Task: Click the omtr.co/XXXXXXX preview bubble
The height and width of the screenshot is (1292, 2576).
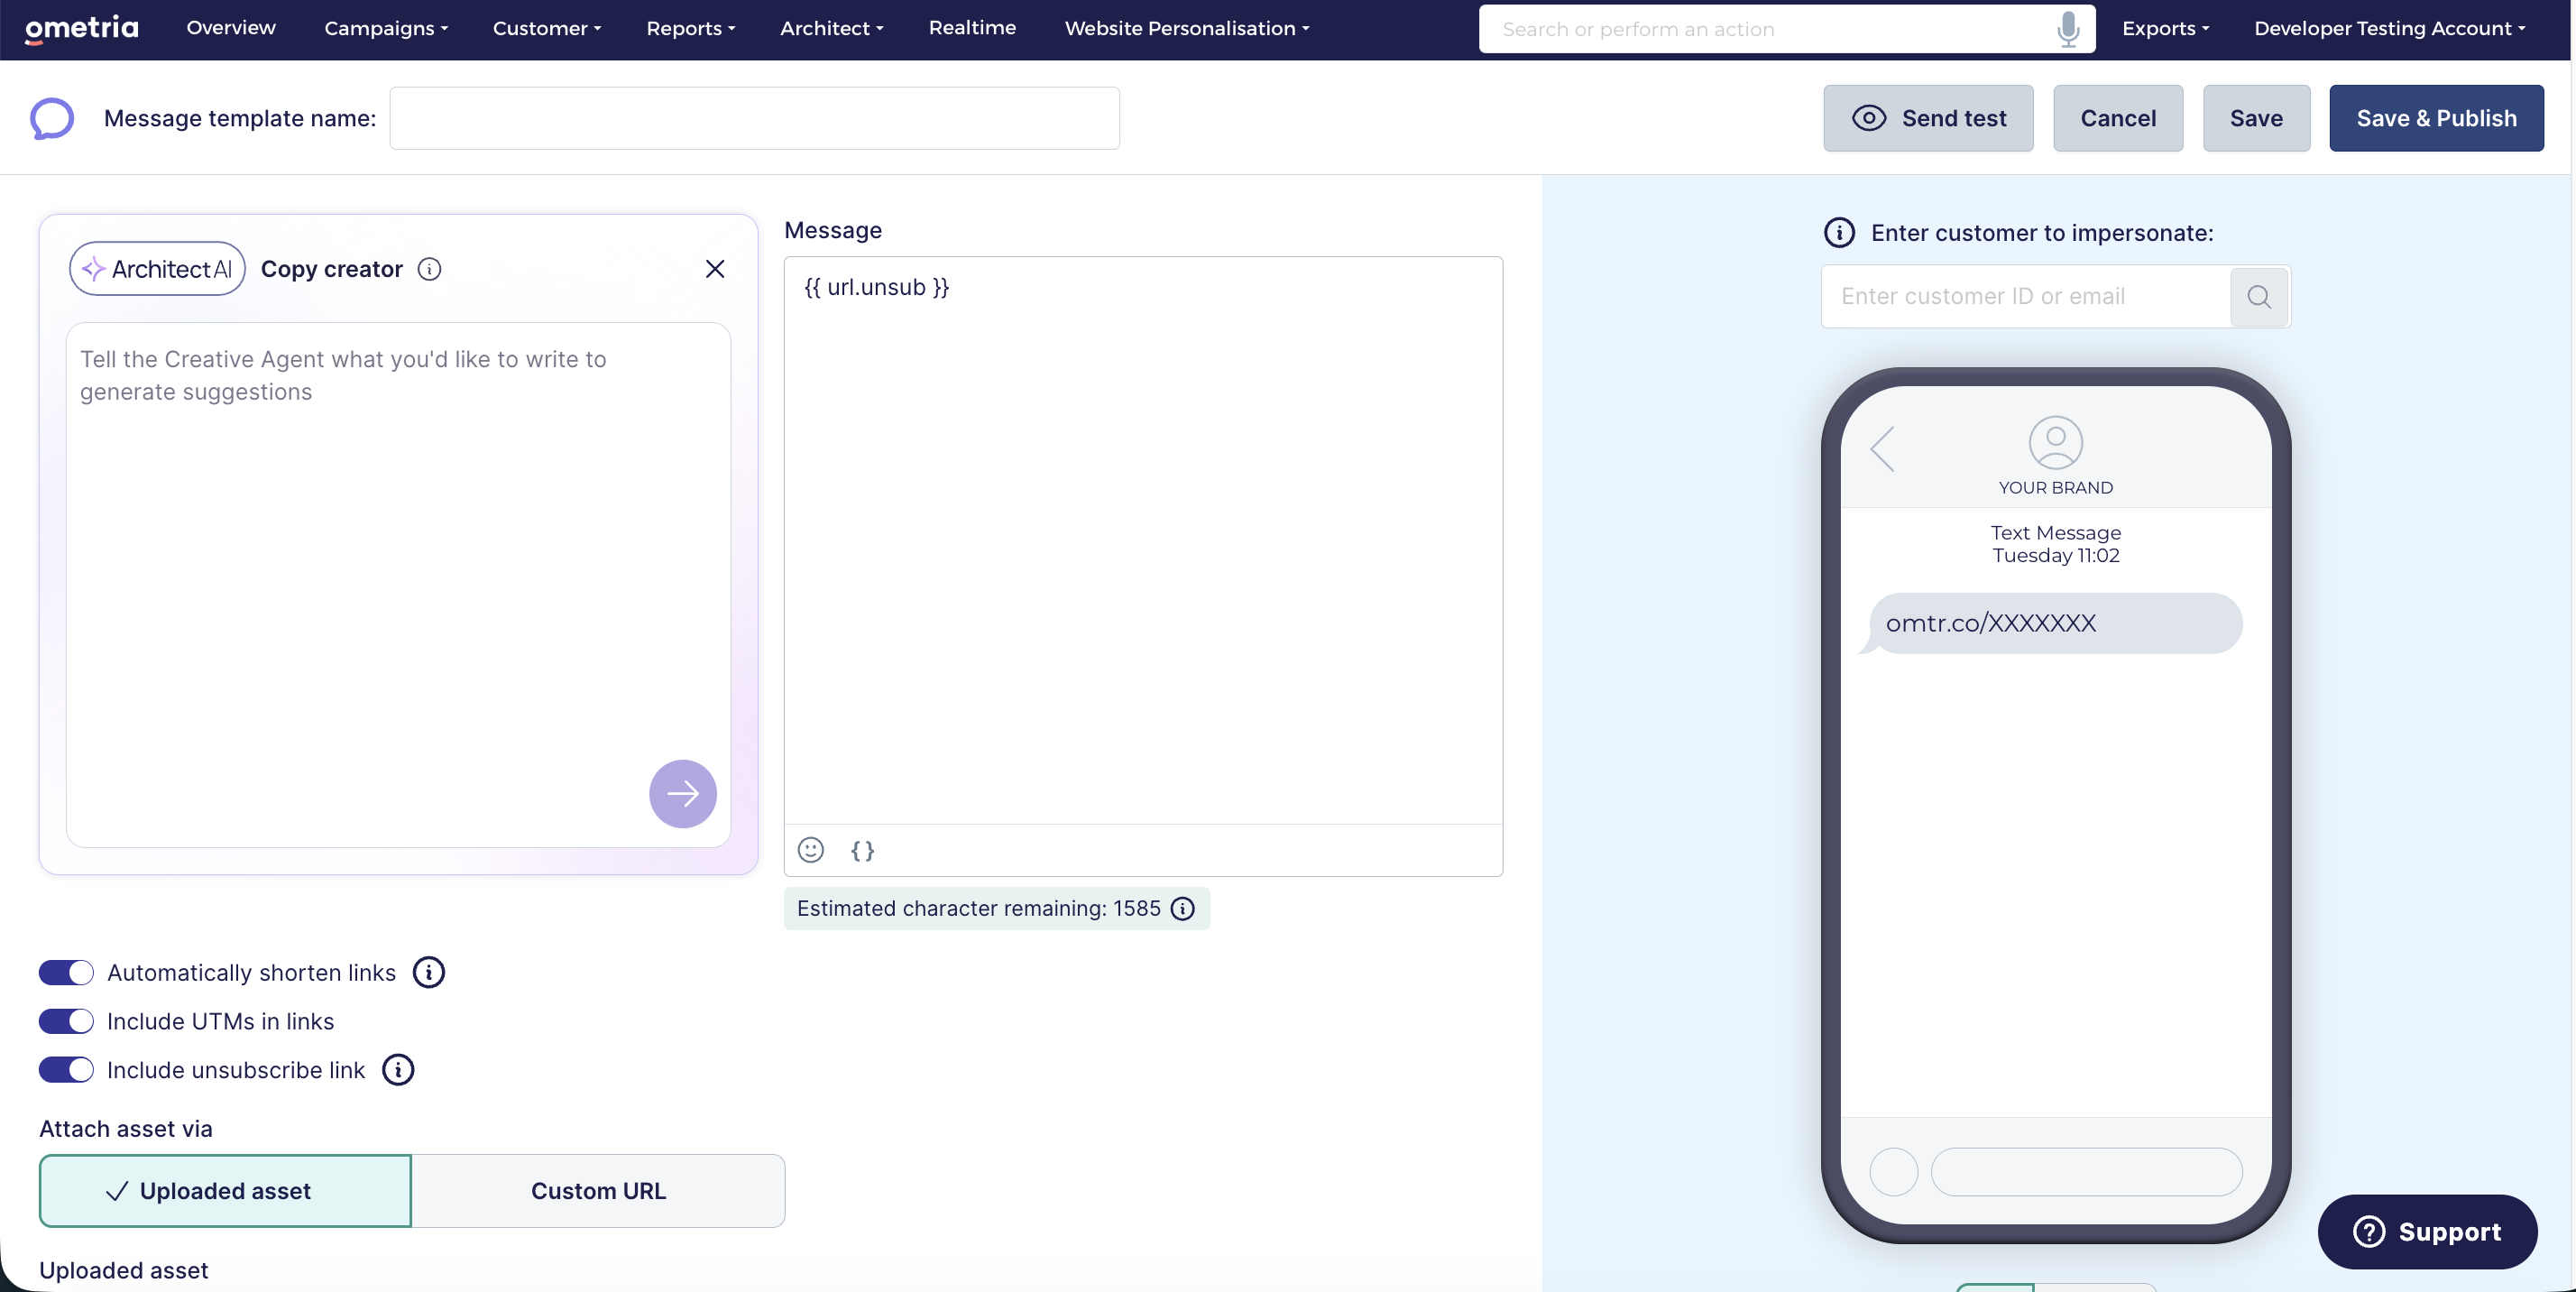Action: pos(2054,623)
